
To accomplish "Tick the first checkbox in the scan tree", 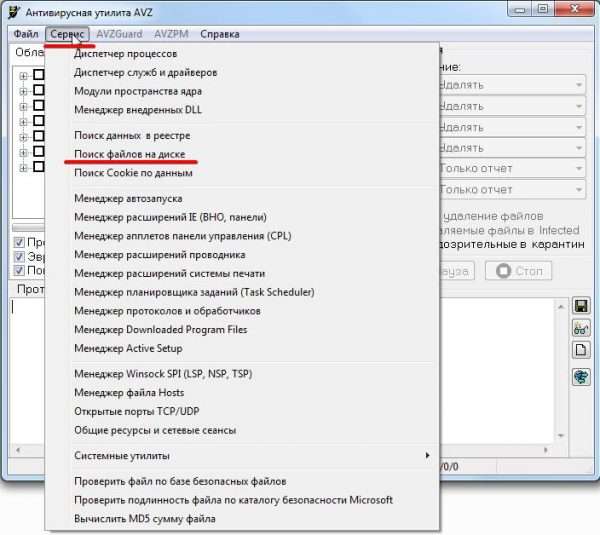I will click(x=39, y=75).
